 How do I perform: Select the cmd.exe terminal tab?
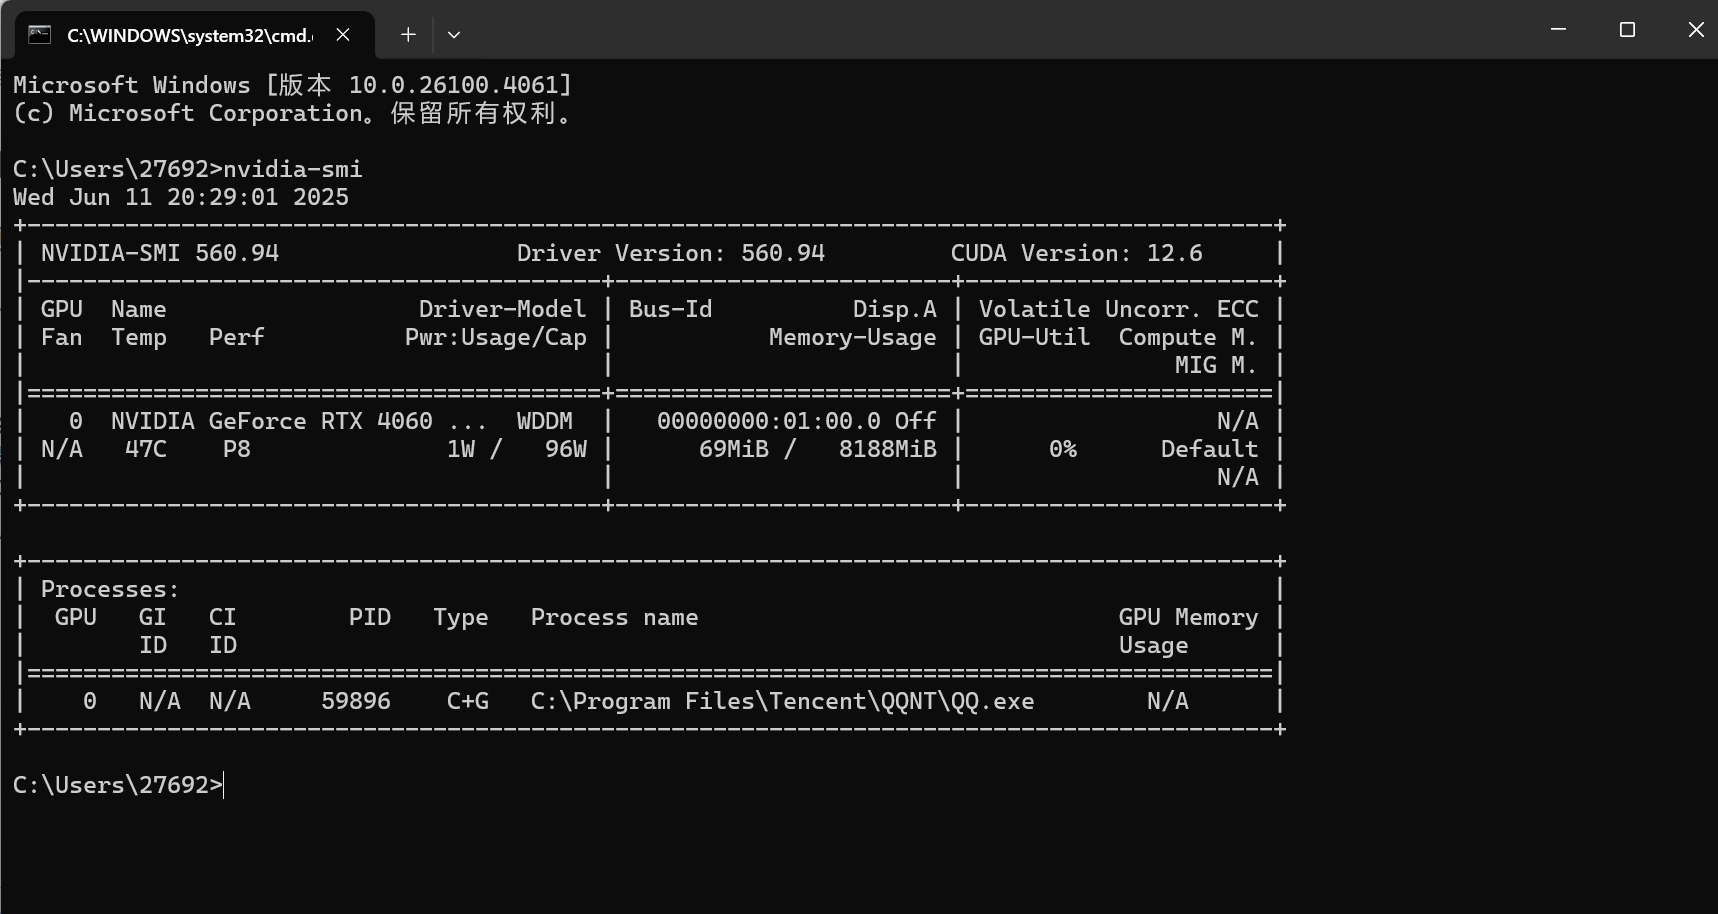(x=195, y=35)
